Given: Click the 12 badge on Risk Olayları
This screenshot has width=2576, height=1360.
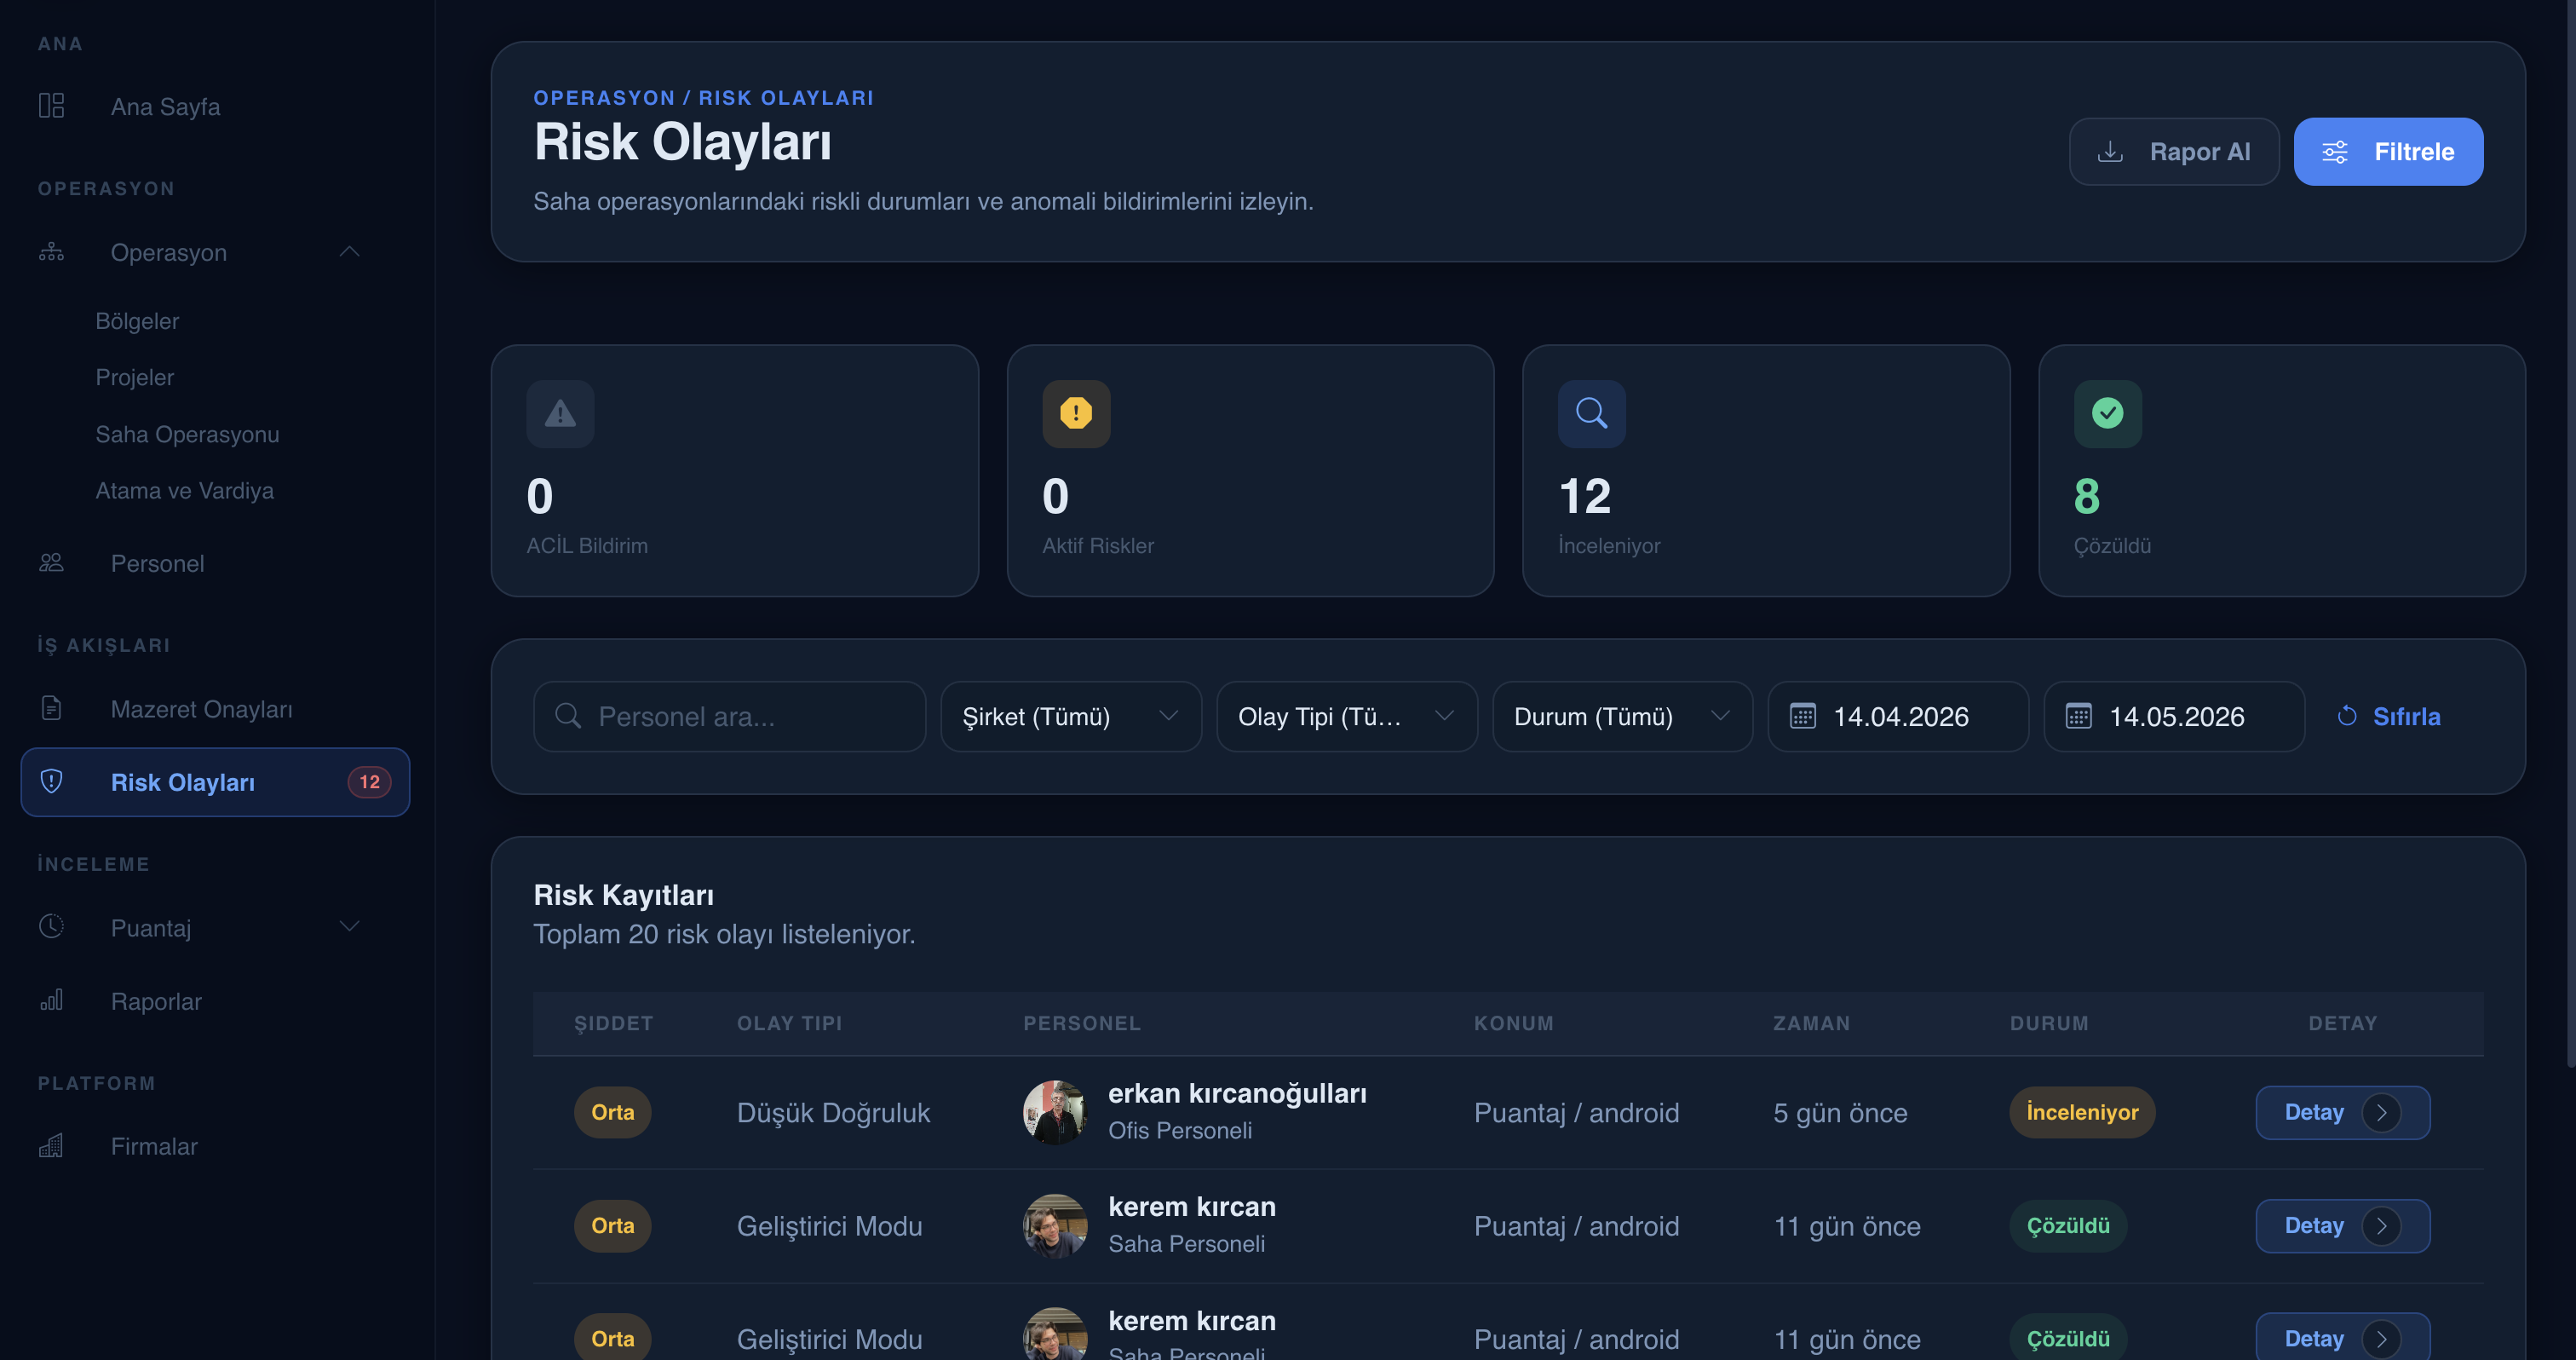Looking at the screenshot, I should (369, 781).
